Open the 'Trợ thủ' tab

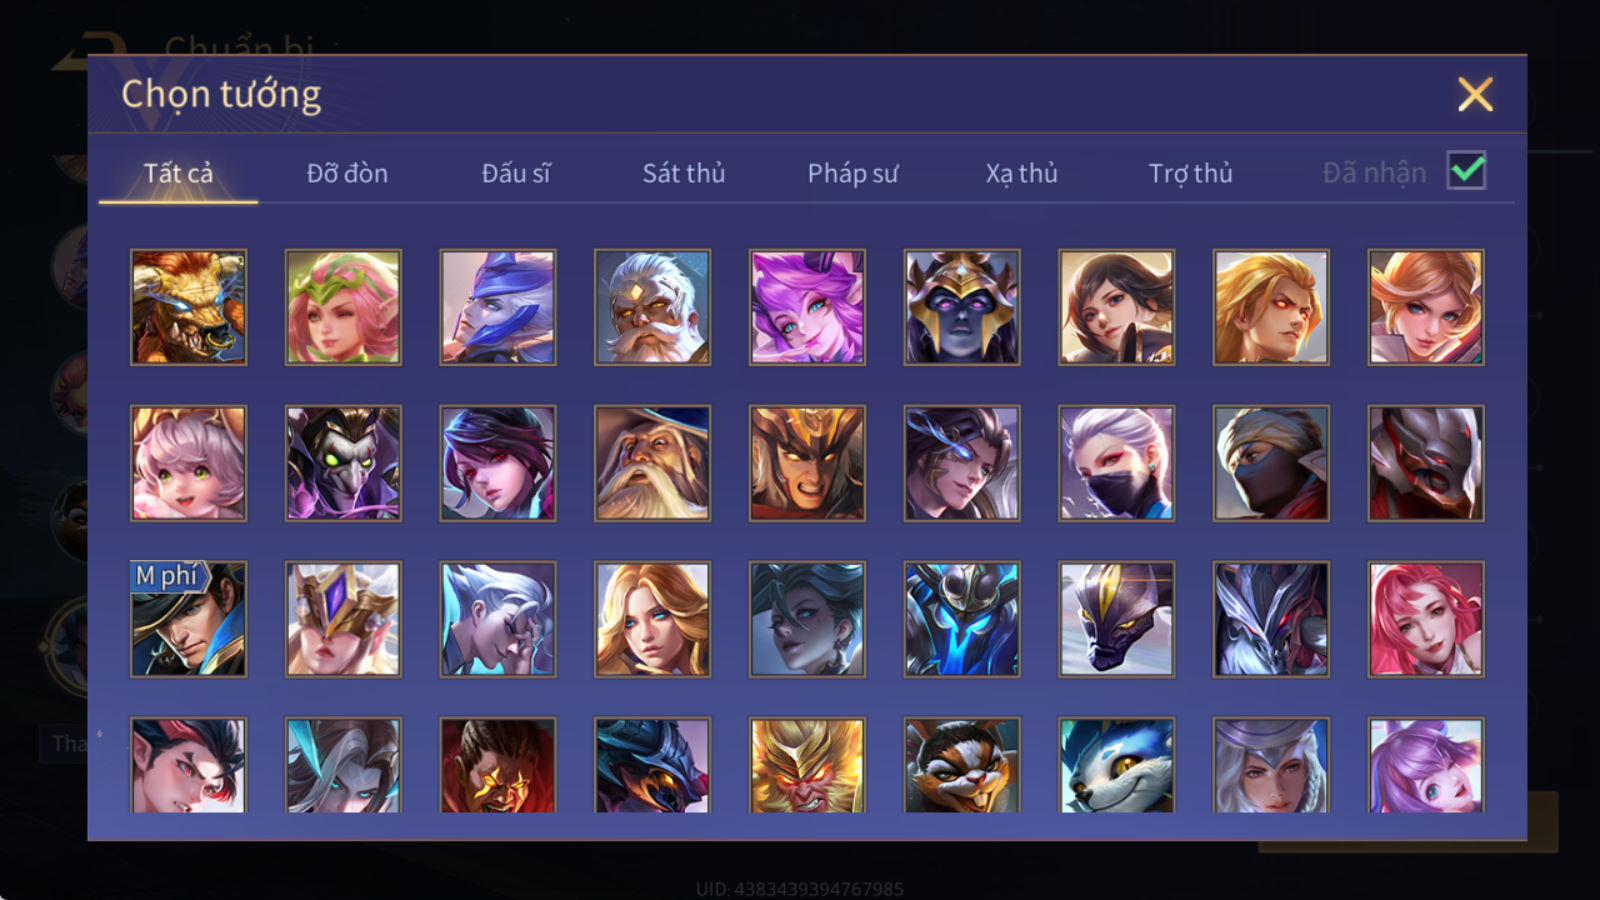1190,173
